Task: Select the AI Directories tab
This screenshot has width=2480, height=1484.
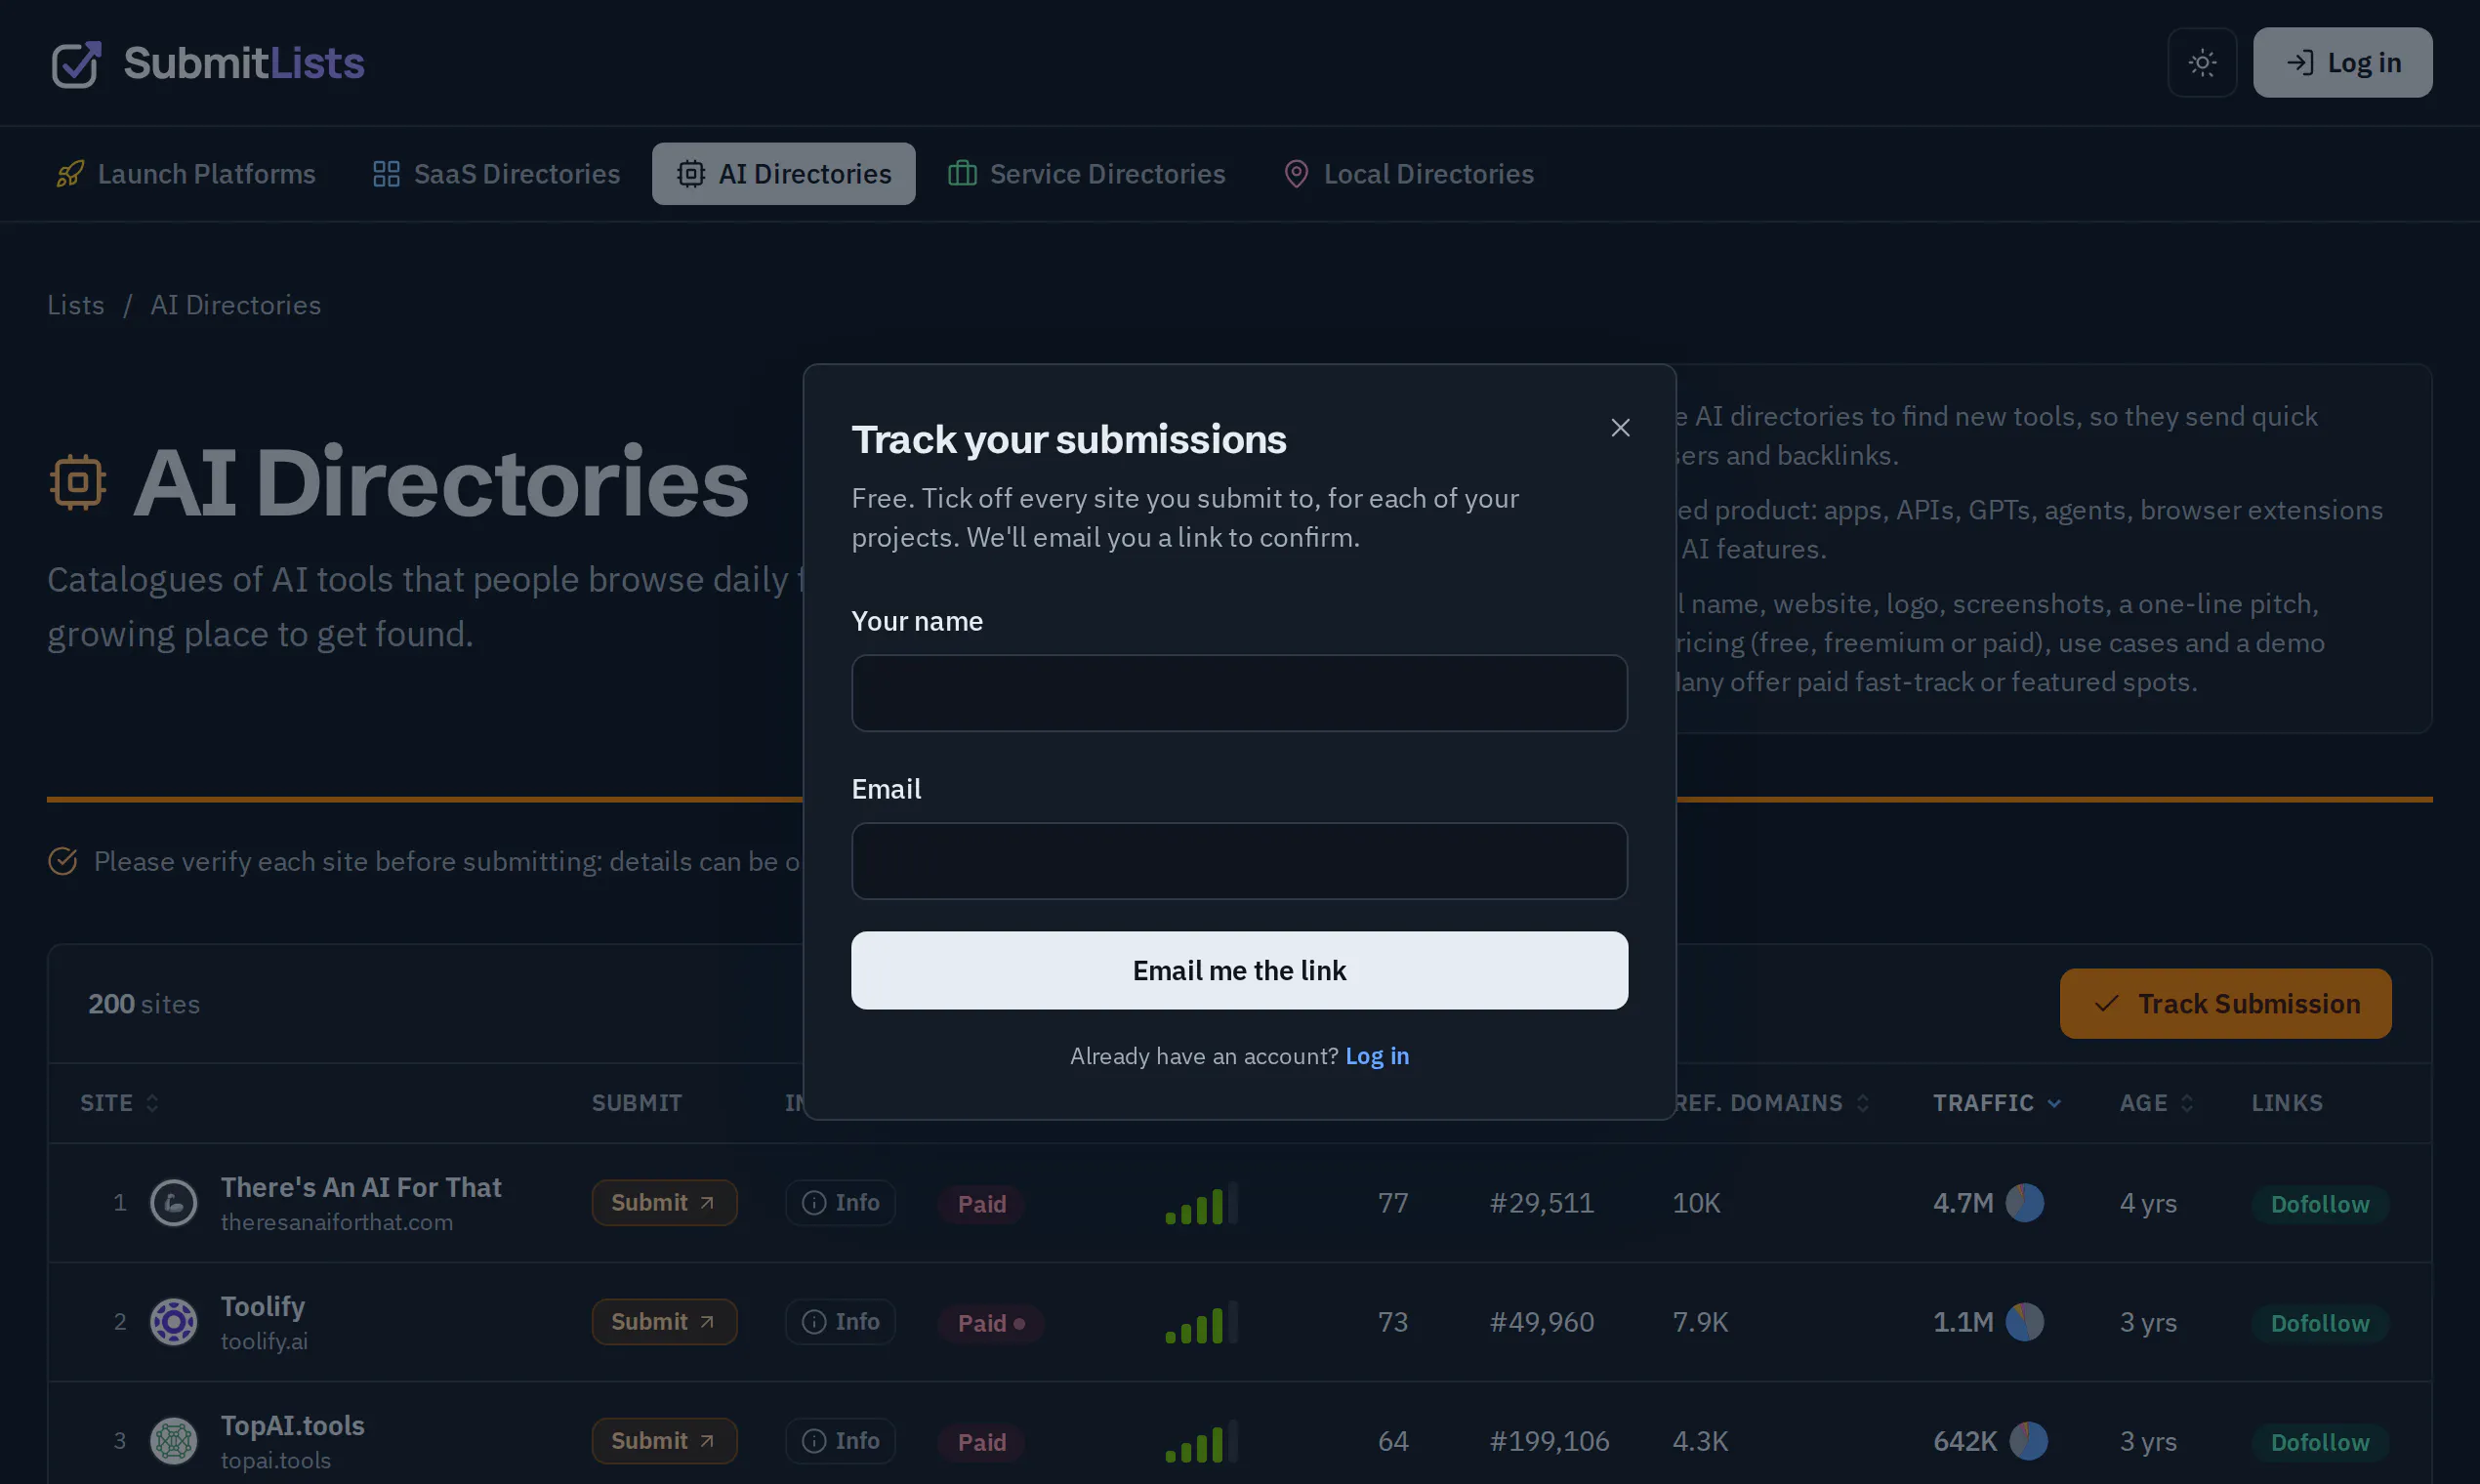Action: pos(783,174)
